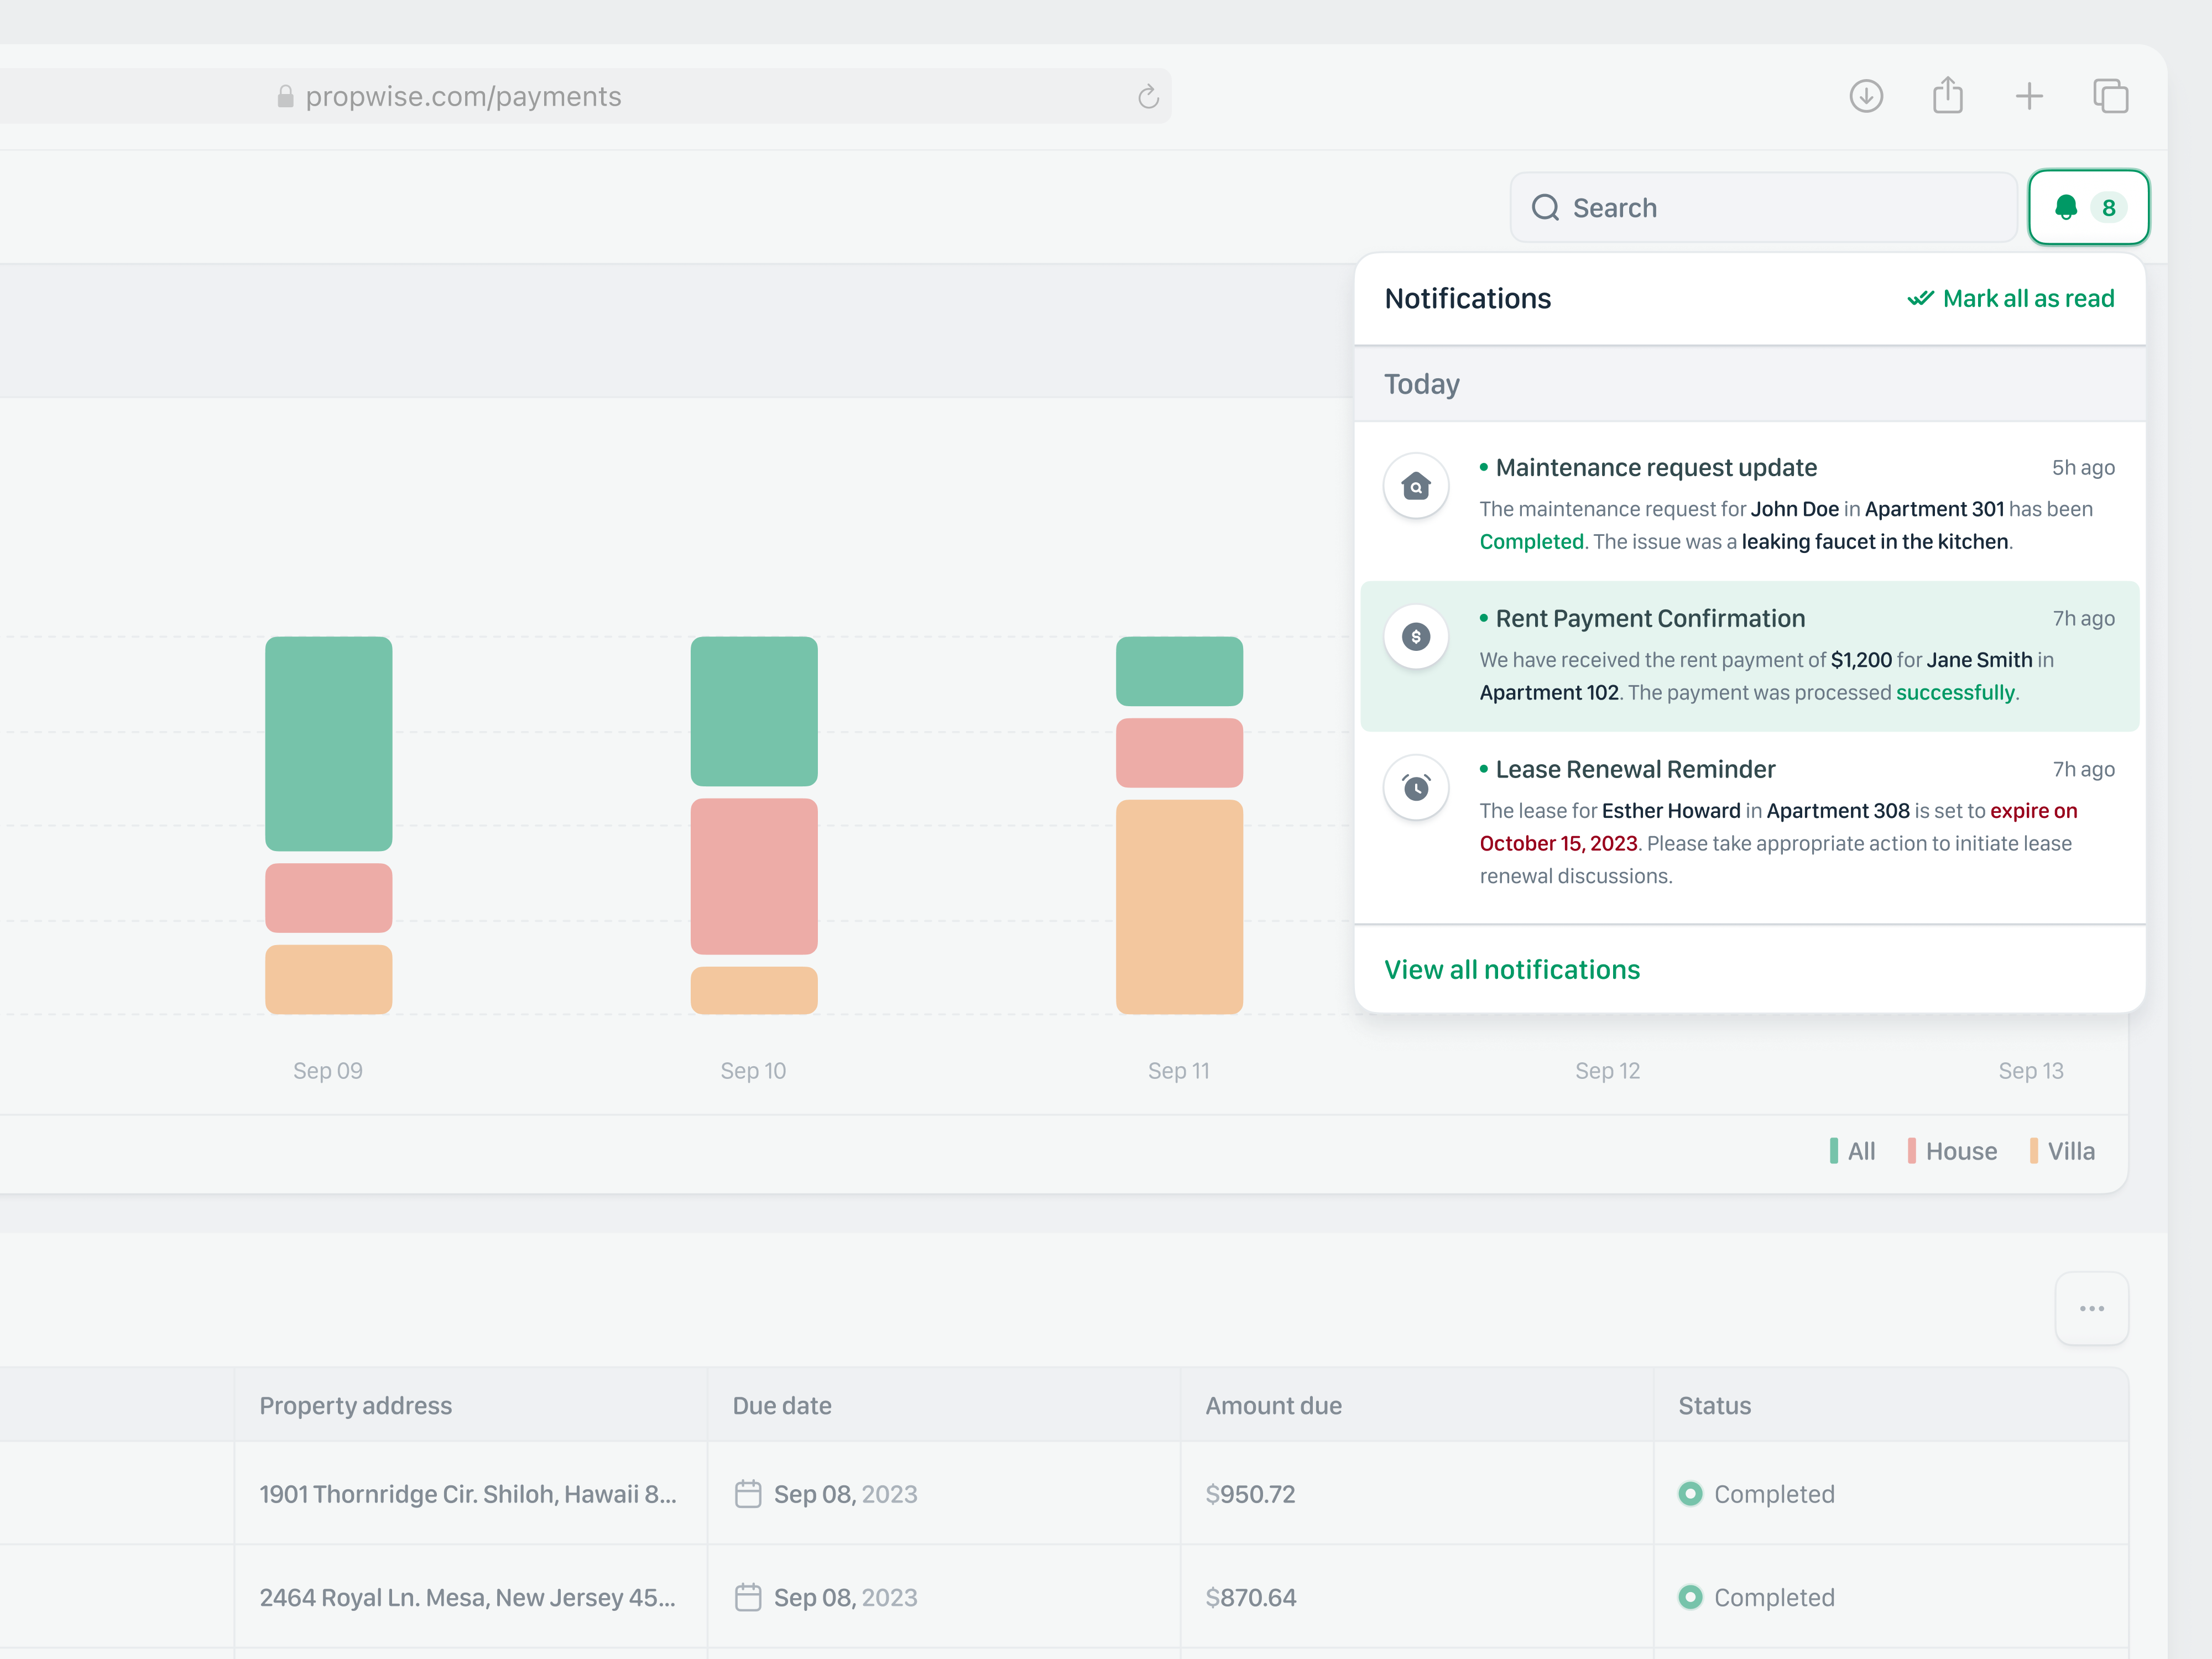
Task: Open the three-dots table options menu
Action: (2091, 1308)
